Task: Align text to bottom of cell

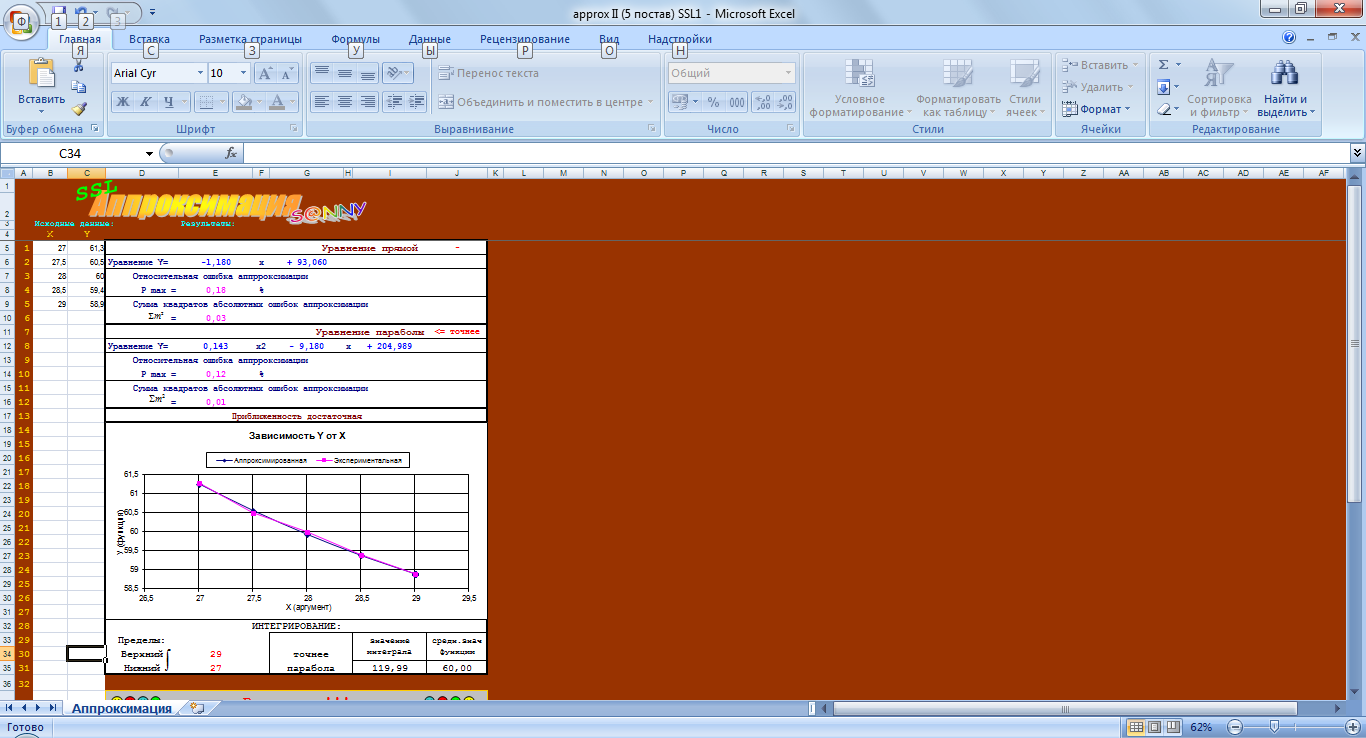Action: tap(368, 73)
